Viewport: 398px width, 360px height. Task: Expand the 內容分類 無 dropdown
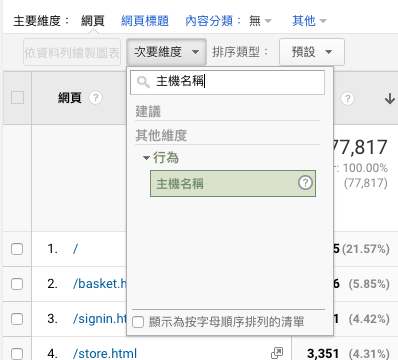pos(260,21)
